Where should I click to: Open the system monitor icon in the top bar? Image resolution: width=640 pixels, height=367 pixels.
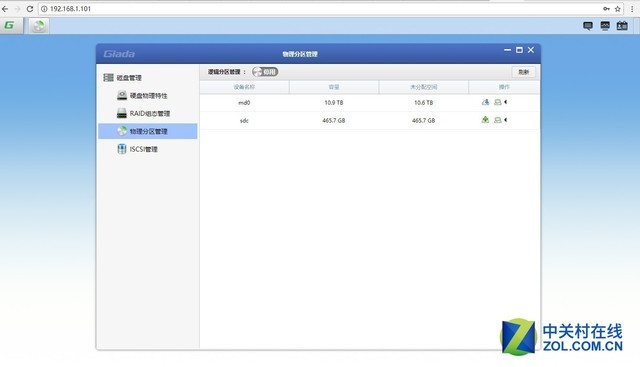point(605,26)
